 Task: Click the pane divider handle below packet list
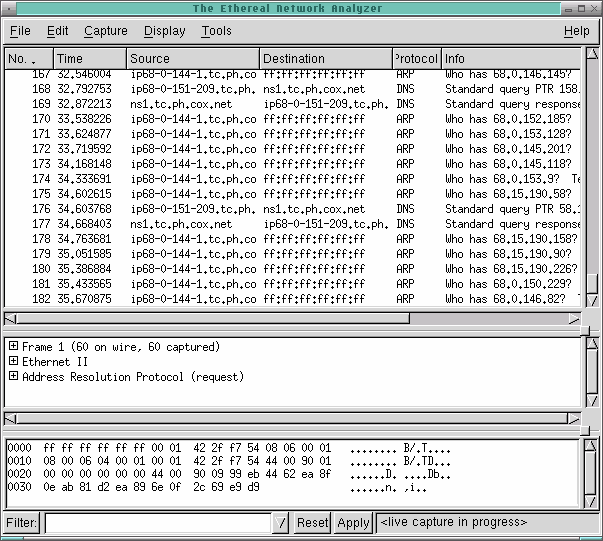click(585, 331)
